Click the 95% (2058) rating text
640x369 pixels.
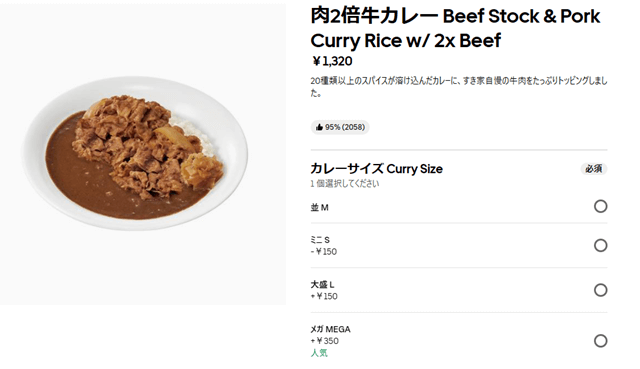tap(345, 127)
